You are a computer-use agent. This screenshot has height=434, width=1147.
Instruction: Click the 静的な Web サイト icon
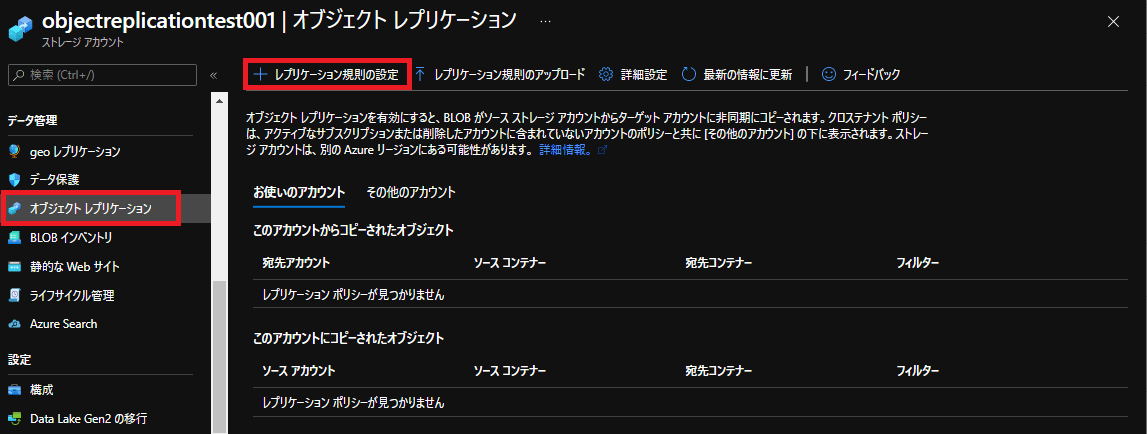click(x=15, y=266)
